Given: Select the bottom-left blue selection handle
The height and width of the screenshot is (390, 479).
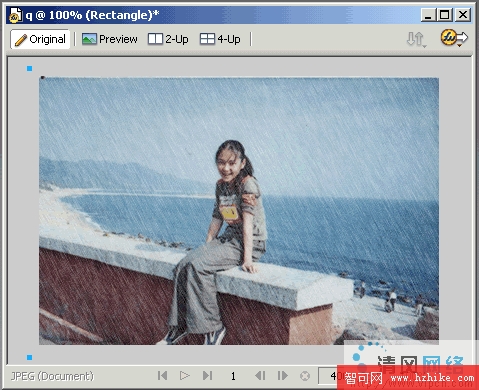Looking at the screenshot, I should click(29, 357).
